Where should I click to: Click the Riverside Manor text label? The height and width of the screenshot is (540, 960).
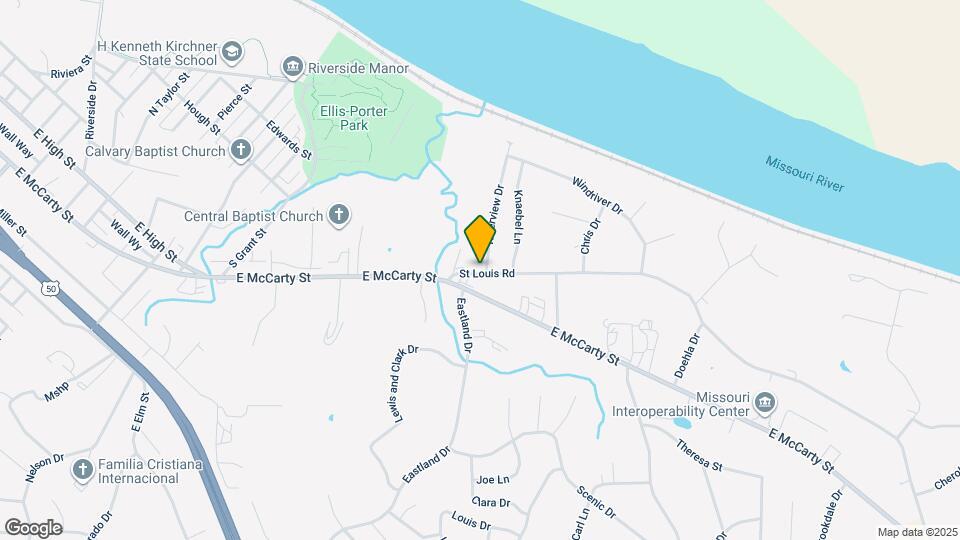pyautogui.click(x=358, y=68)
